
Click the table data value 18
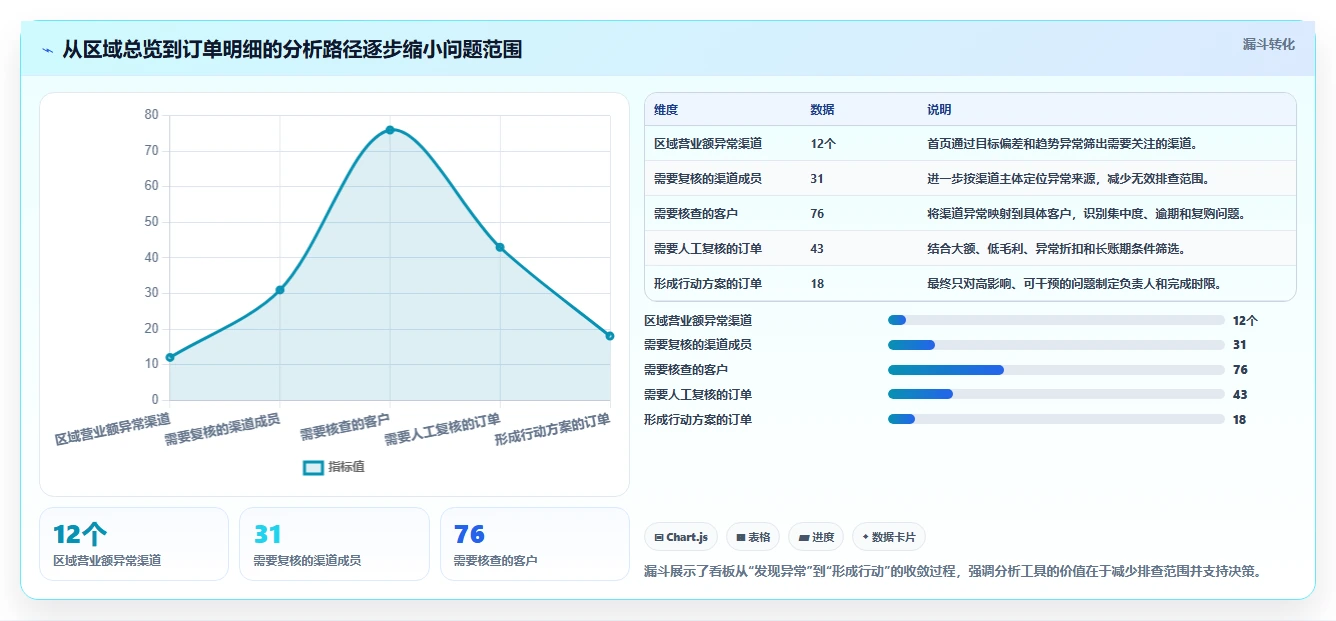[x=818, y=284]
